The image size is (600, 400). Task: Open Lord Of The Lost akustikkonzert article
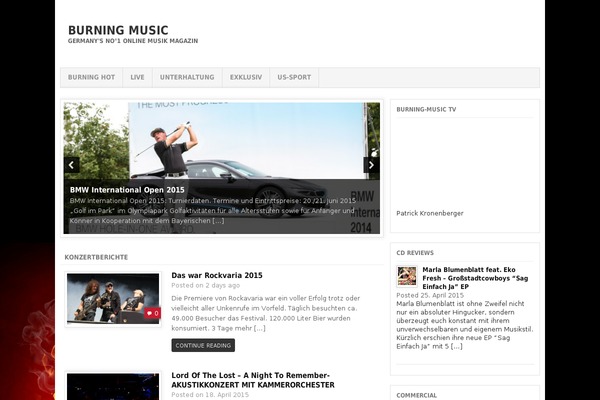253,380
